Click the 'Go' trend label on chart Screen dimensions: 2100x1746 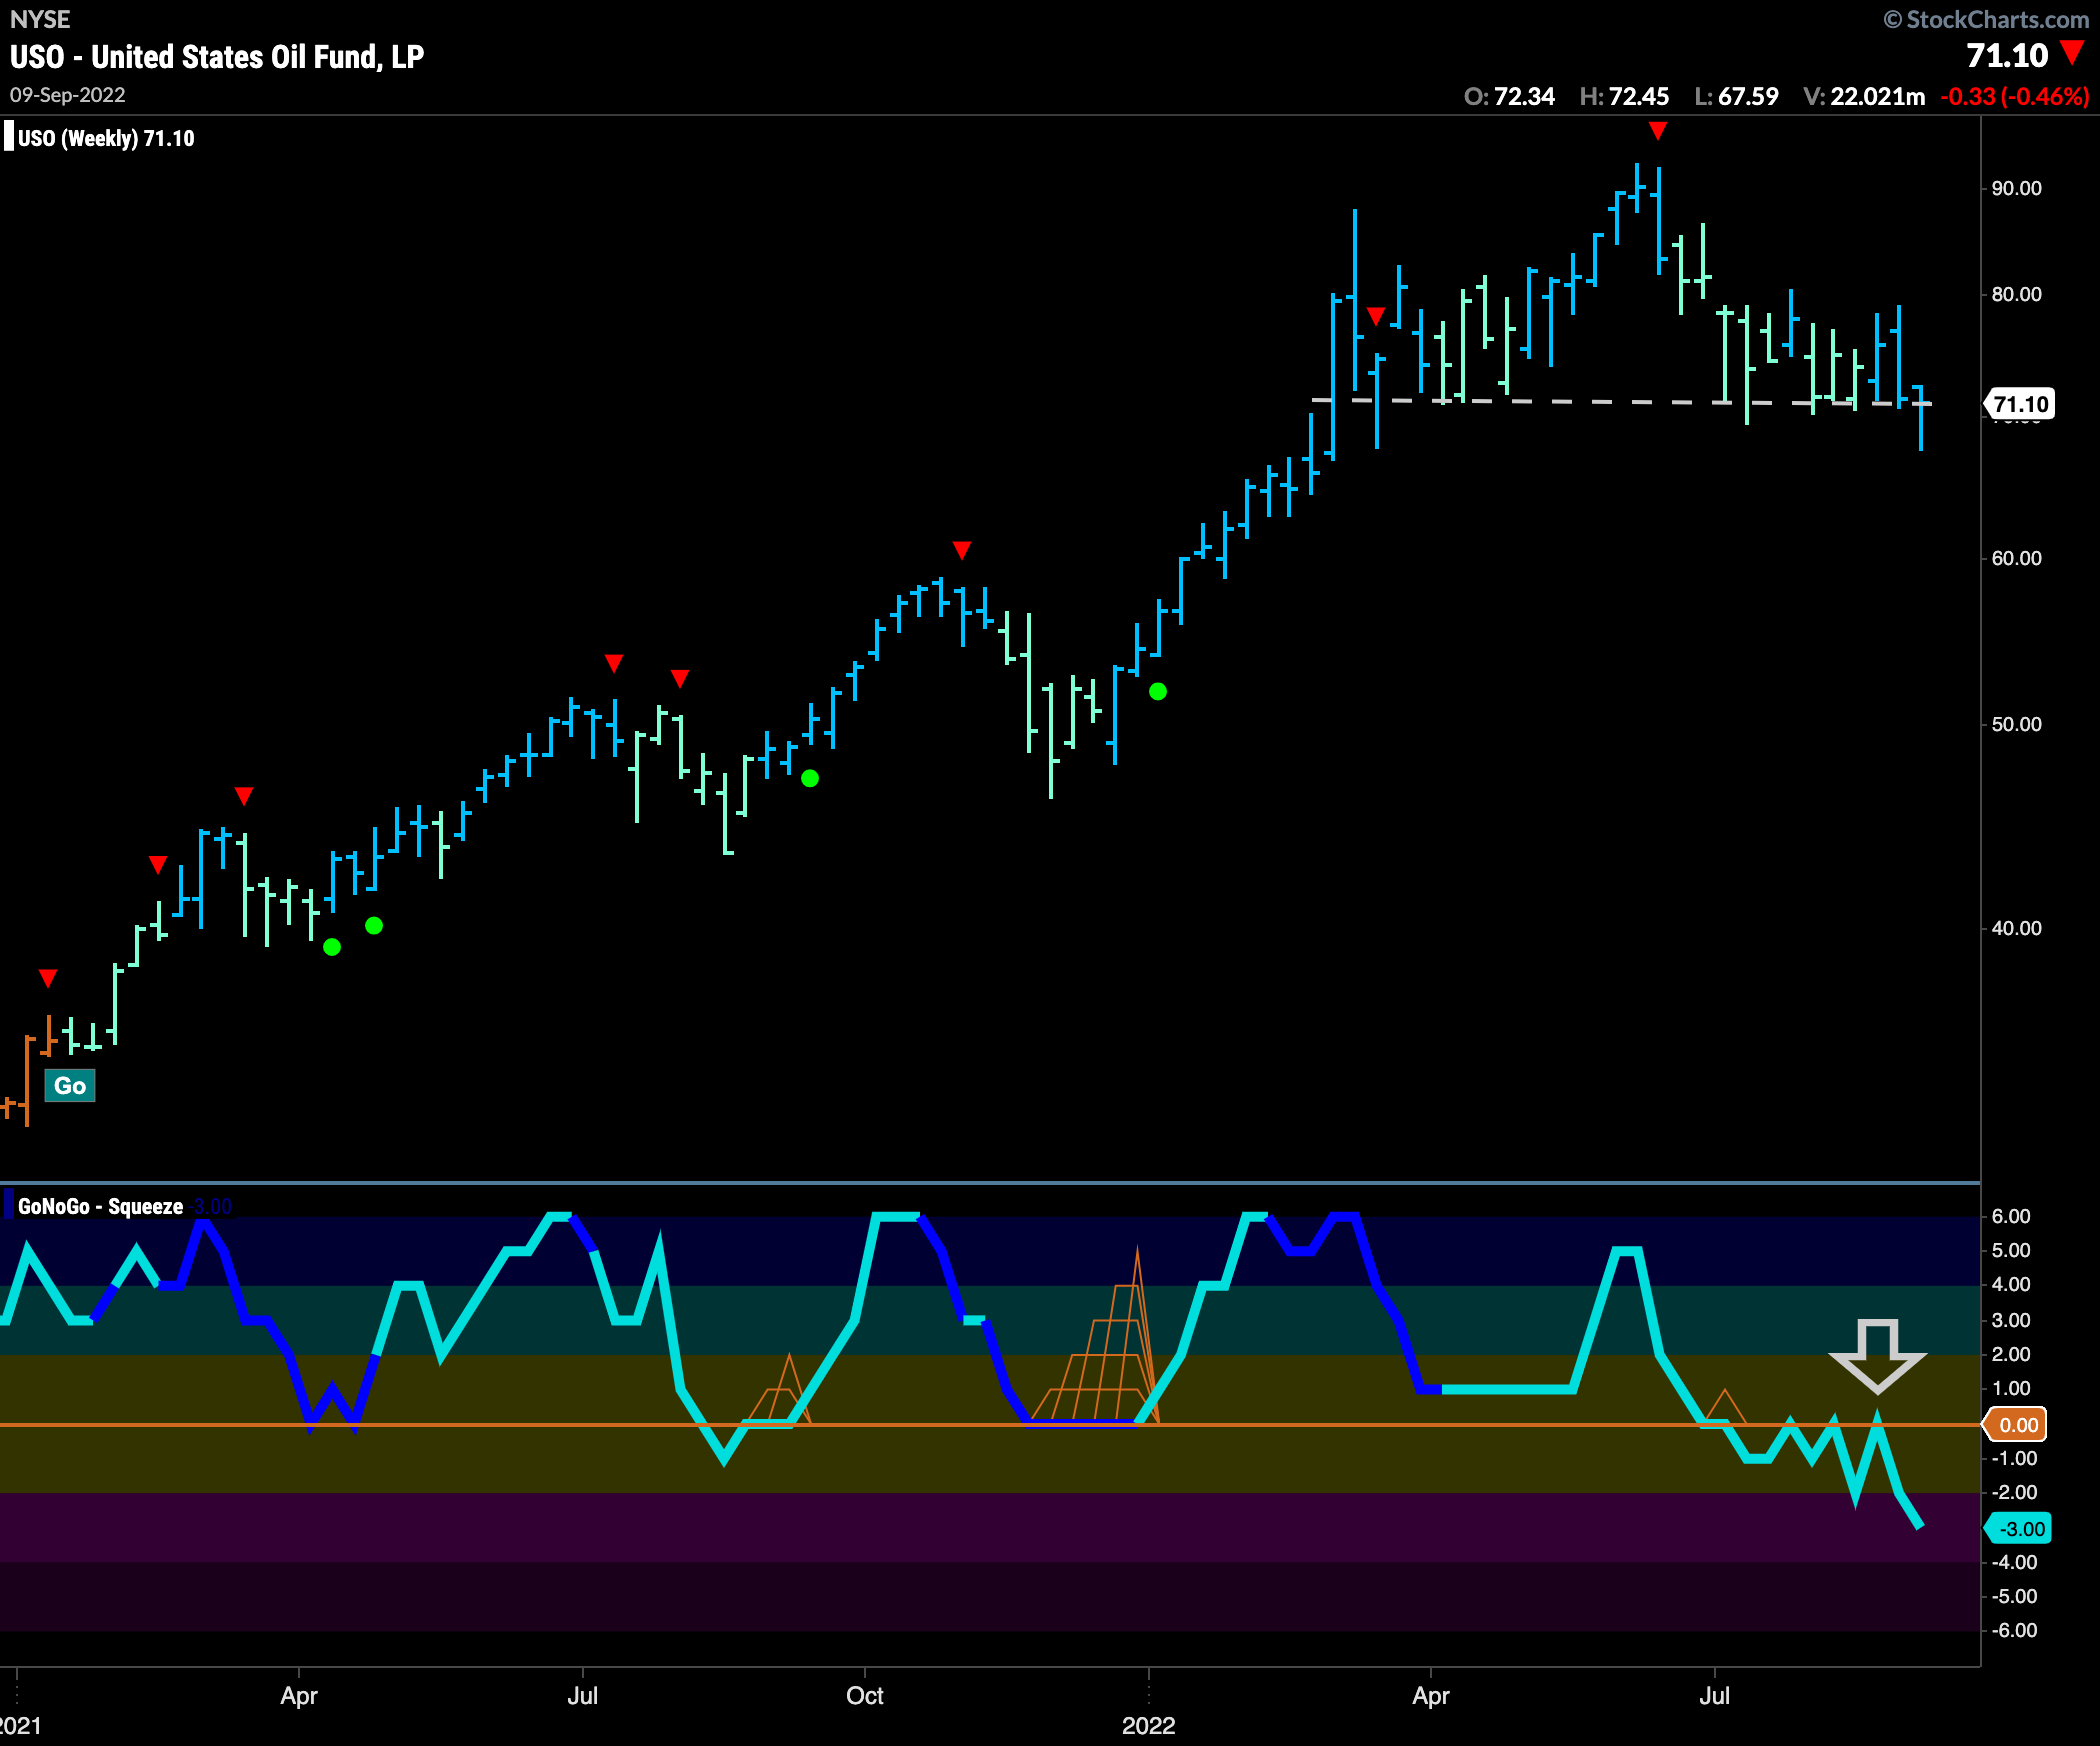pos(70,1085)
